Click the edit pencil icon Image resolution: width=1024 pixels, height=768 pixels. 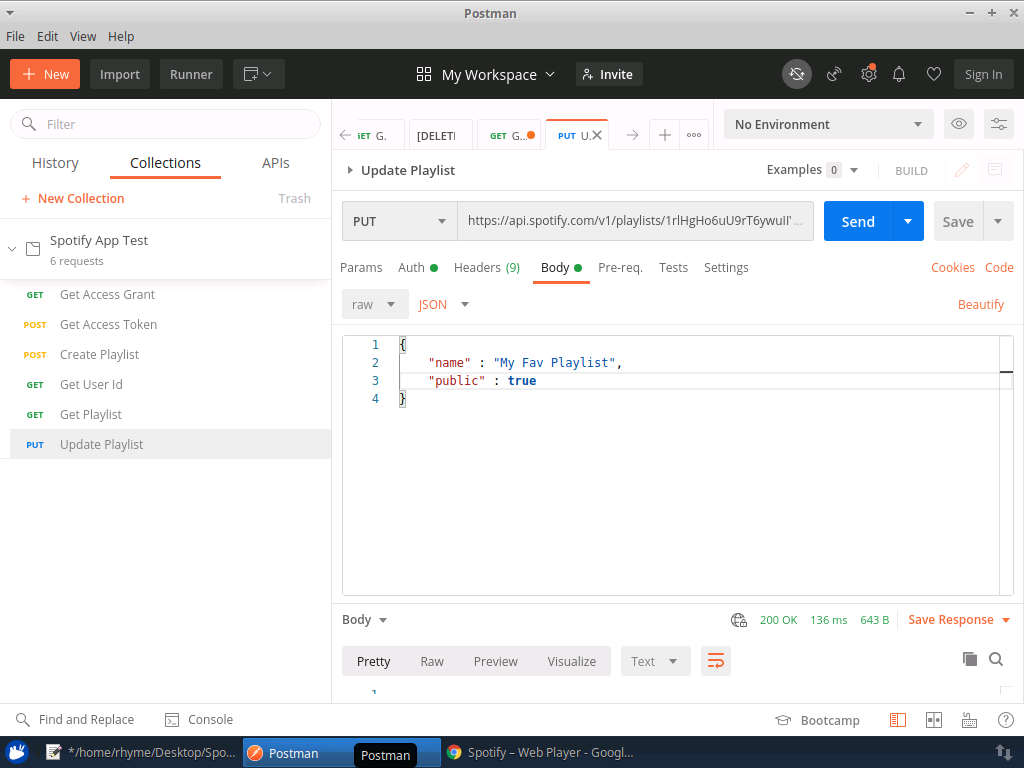(x=961, y=170)
